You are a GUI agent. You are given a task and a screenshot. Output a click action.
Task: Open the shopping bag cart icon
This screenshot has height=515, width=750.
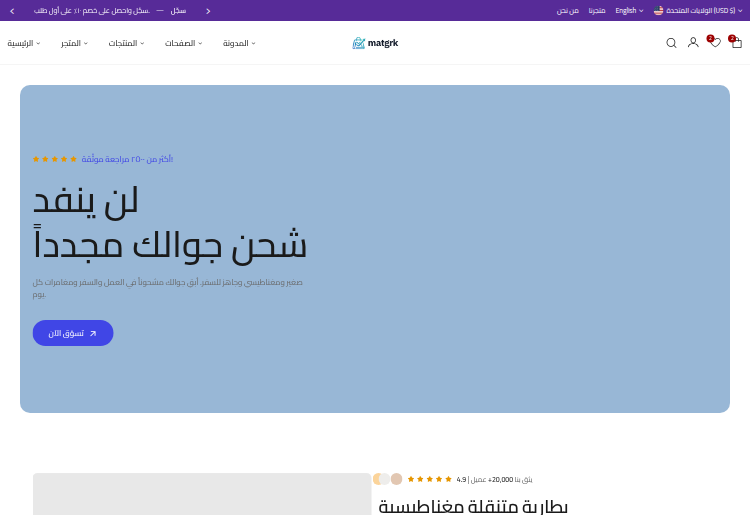(x=736, y=43)
